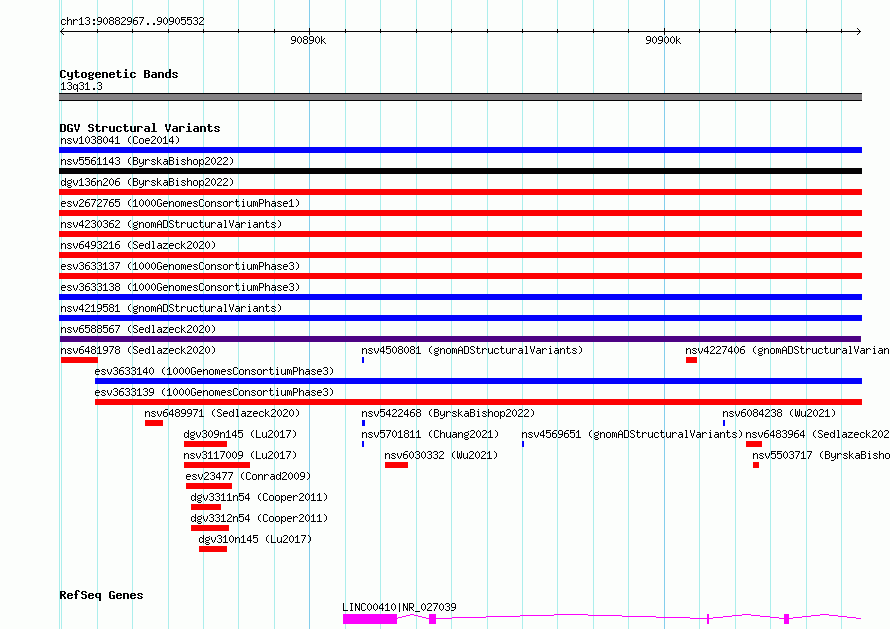Select the chr13:90882967..90905532 coordinates text
This screenshot has height=629, width=890.
coord(132,21)
